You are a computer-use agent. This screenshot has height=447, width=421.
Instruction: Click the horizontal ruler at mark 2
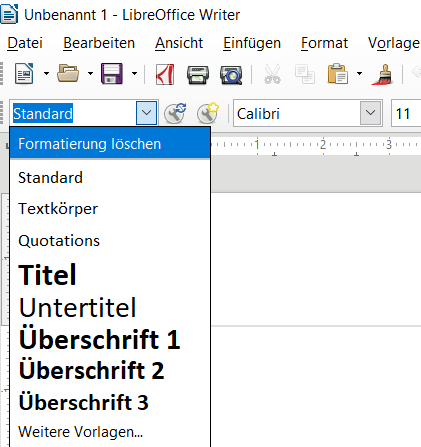coord(323,145)
